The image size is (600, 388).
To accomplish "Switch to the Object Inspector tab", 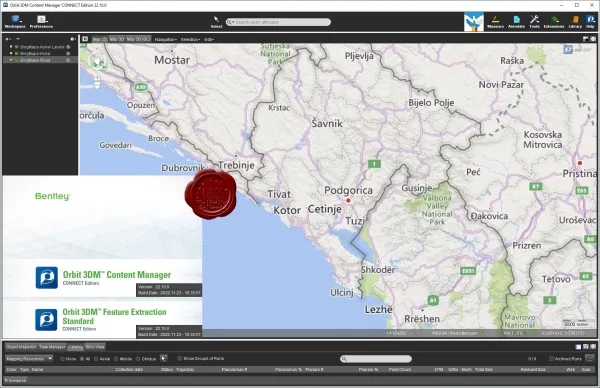I will [x=21, y=347].
